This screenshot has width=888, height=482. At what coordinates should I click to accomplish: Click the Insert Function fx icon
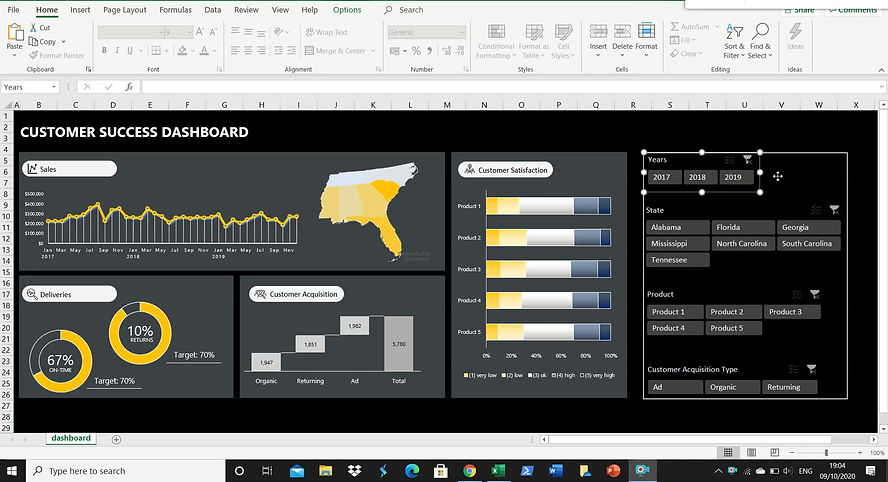point(129,87)
